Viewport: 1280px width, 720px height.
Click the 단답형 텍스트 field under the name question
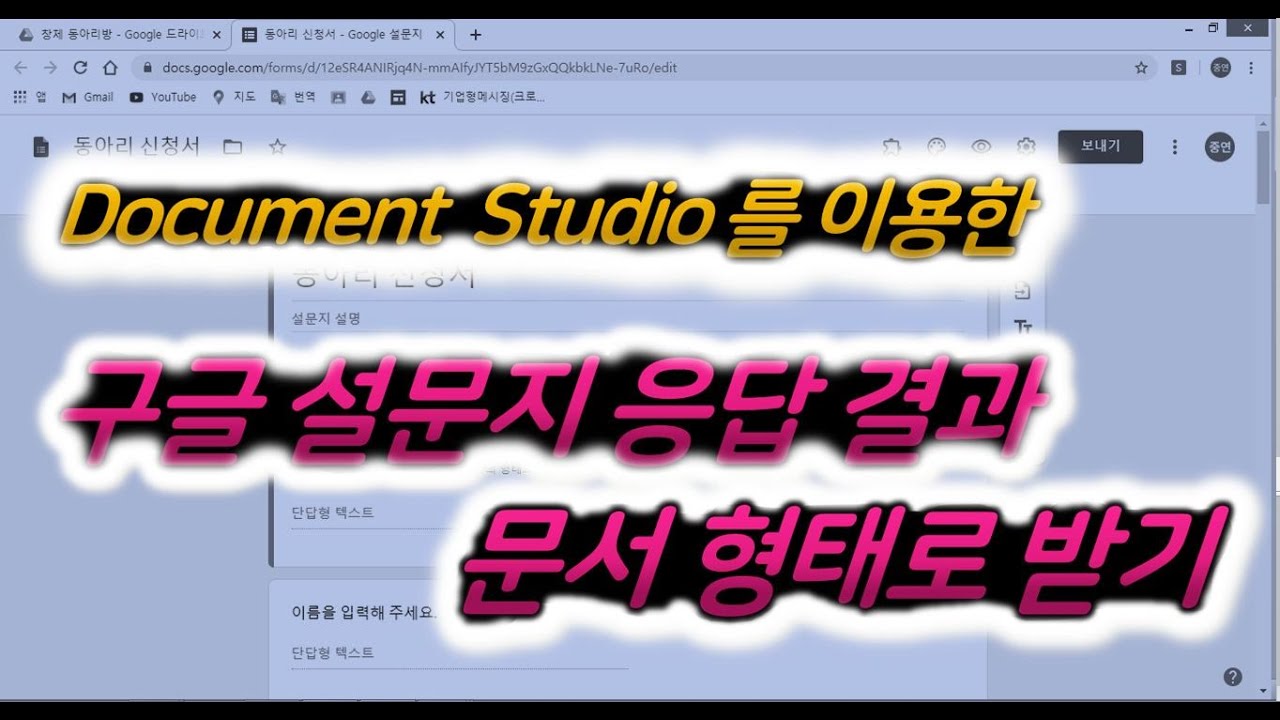[460, 654]
